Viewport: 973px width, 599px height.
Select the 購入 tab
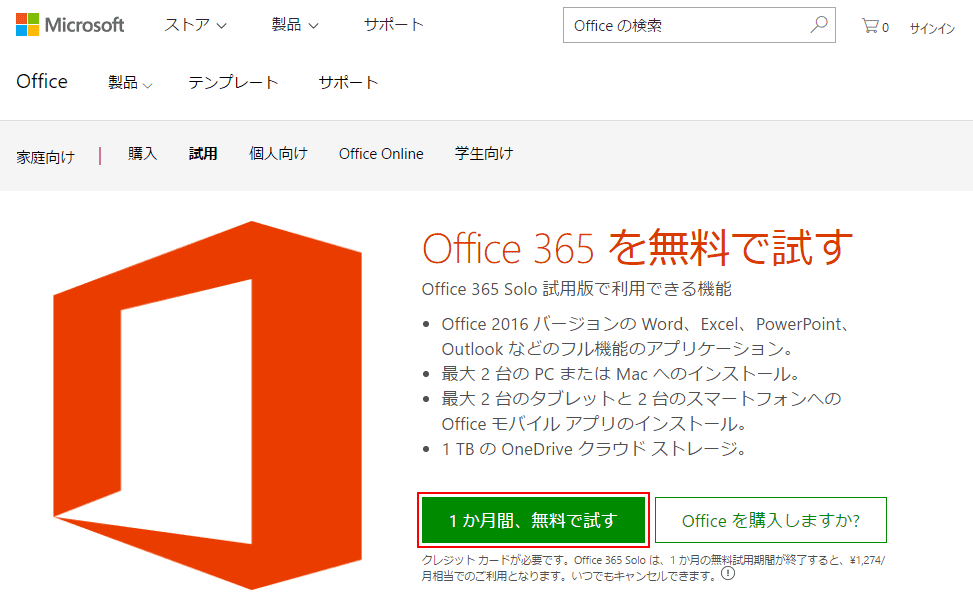[x=142, y=153]
